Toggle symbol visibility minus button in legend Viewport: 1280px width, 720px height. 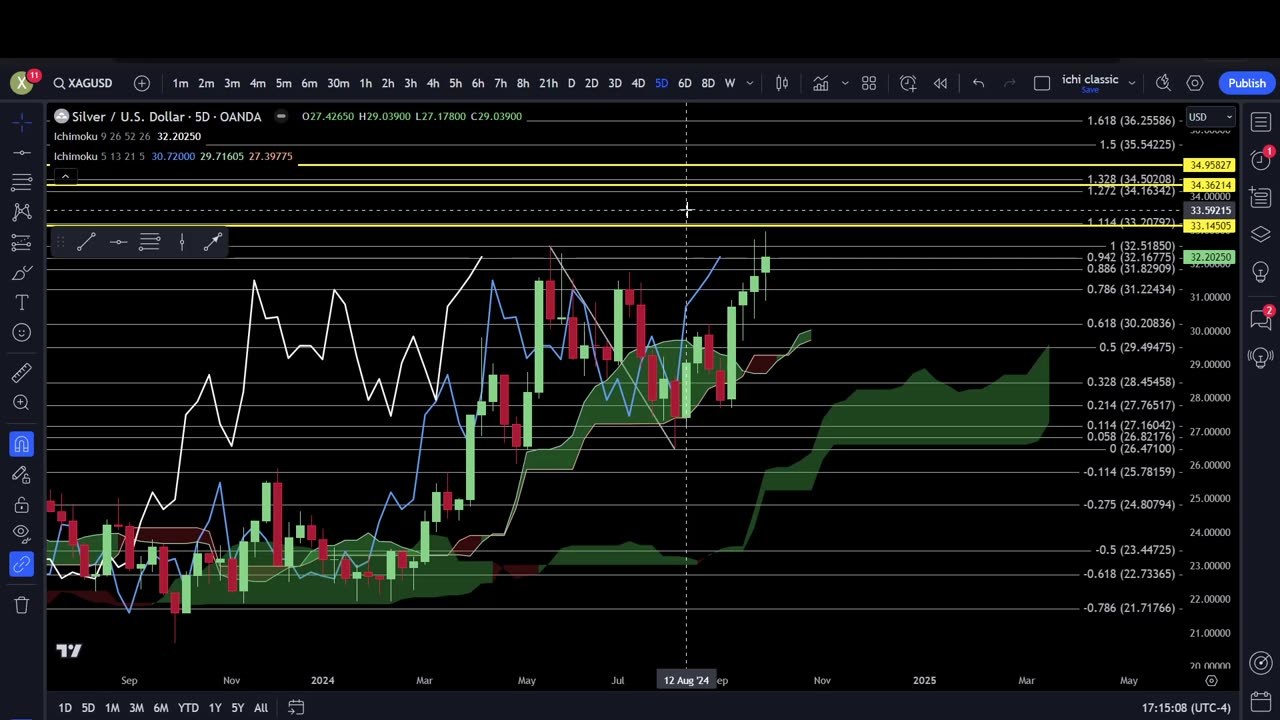coord(281,116)
